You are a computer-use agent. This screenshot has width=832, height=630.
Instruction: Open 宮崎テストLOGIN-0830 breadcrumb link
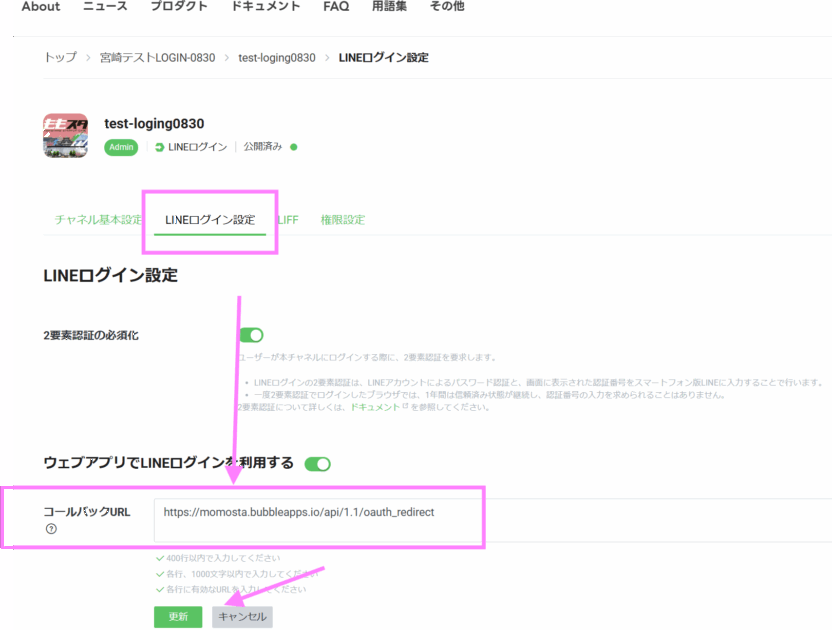pyautogui.click(x=158, y=57)
